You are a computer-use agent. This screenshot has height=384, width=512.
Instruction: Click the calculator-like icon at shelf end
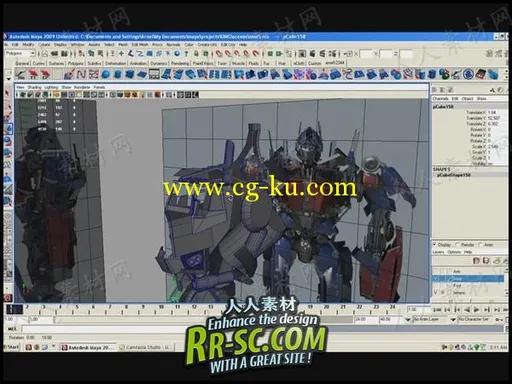coord(480,74)
